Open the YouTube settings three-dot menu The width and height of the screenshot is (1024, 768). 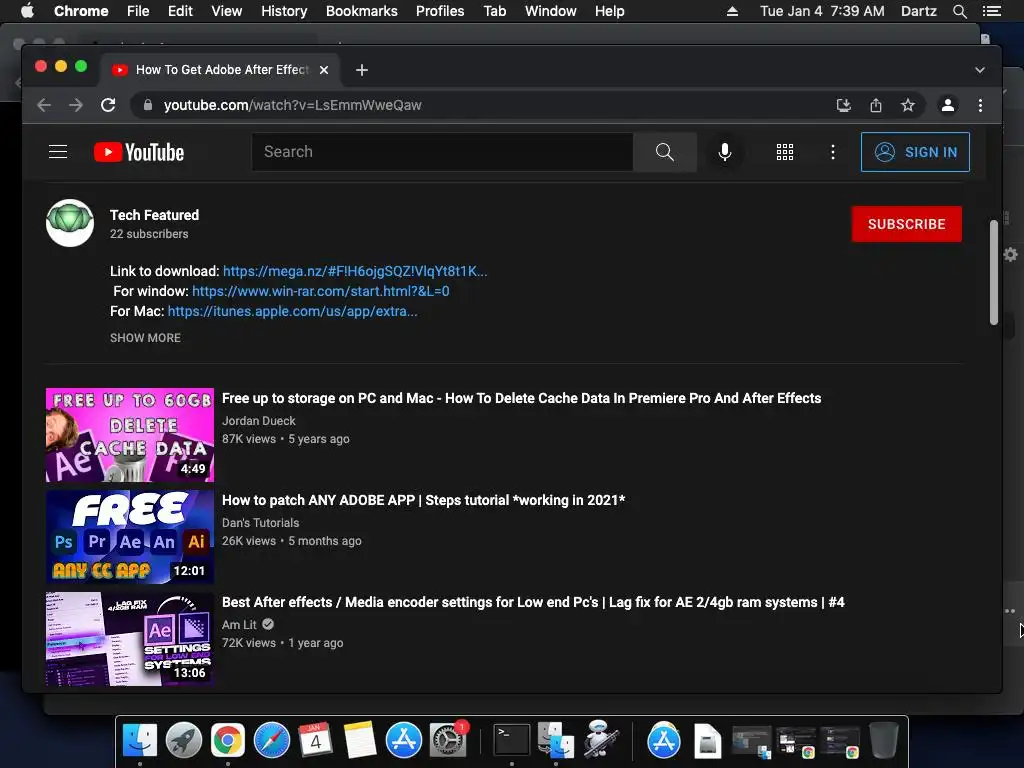[833, 152]
